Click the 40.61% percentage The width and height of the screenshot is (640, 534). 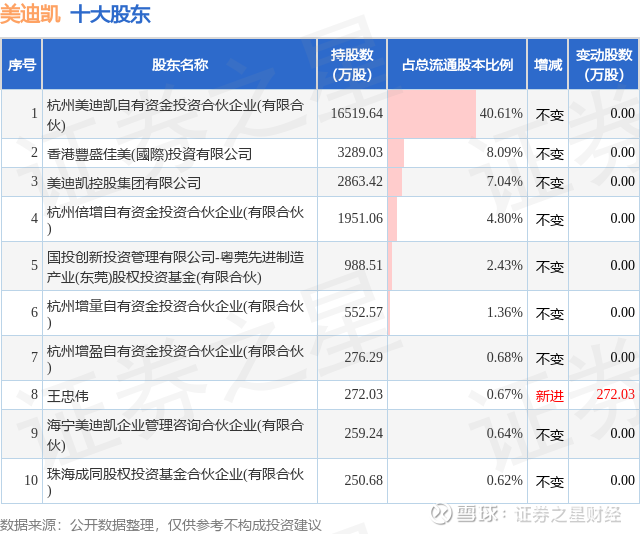tap(501, 113)
